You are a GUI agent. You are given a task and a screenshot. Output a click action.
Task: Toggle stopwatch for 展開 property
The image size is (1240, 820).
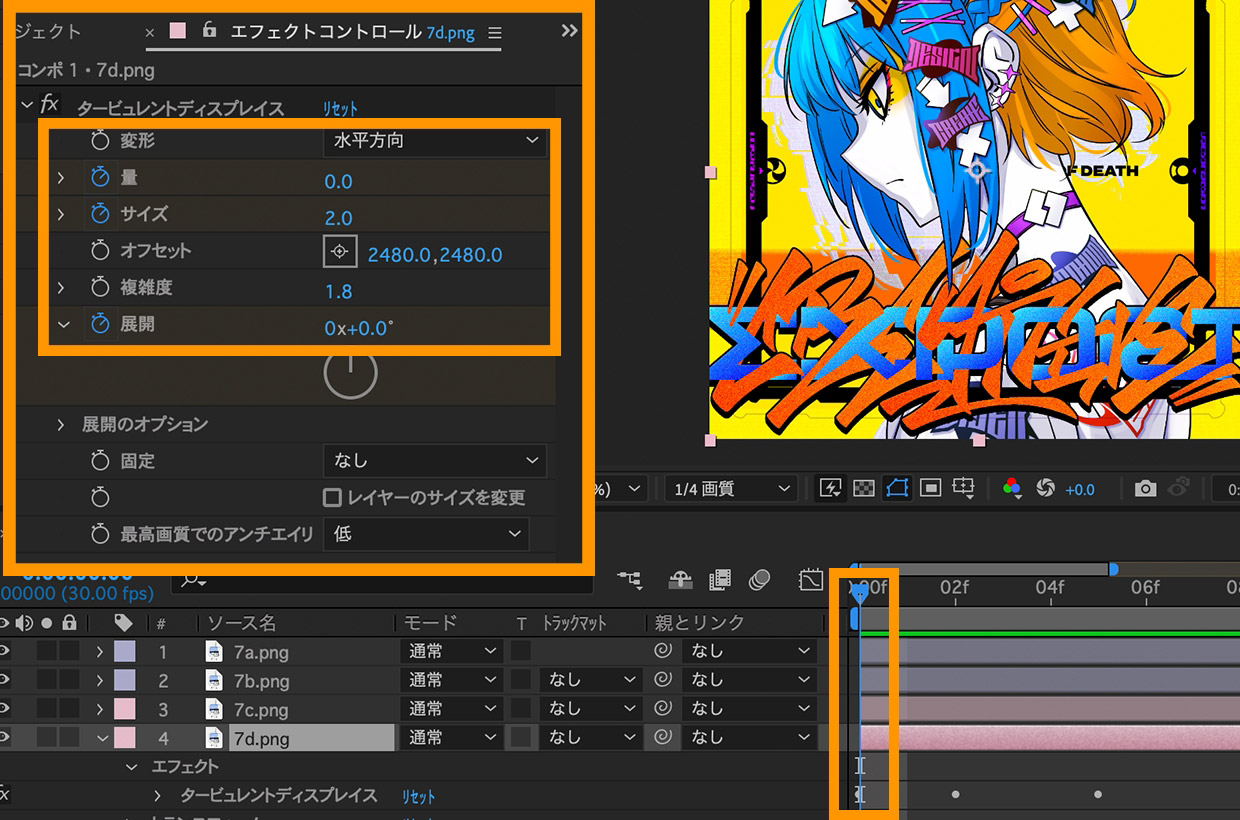point(99,324)
